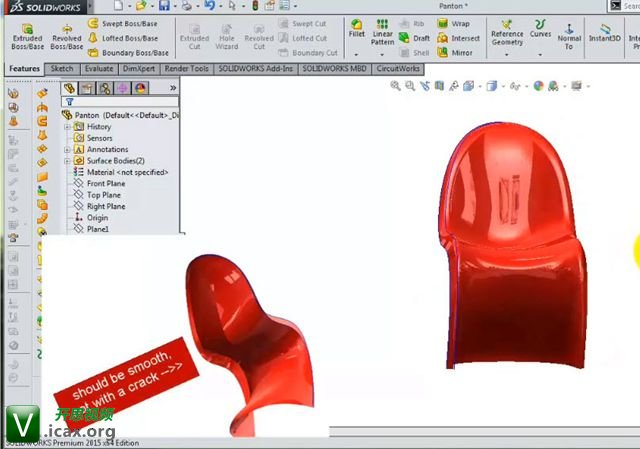
Task: Click the Boundary Cut tool
Action: pyautogui.click(x=308, y=53)
